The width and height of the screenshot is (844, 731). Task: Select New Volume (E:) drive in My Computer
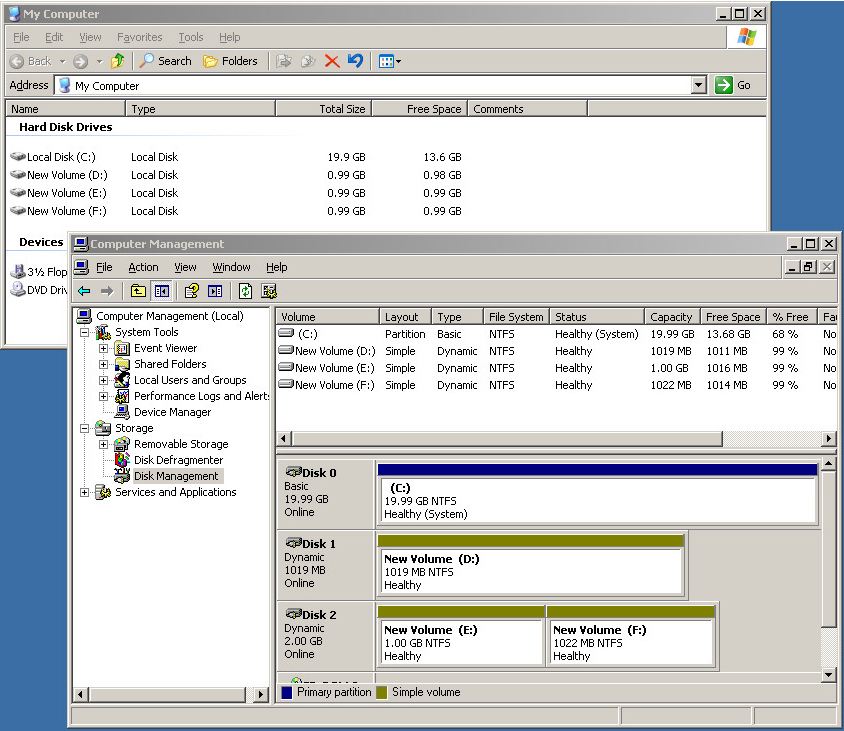click(x=59, y=193)
